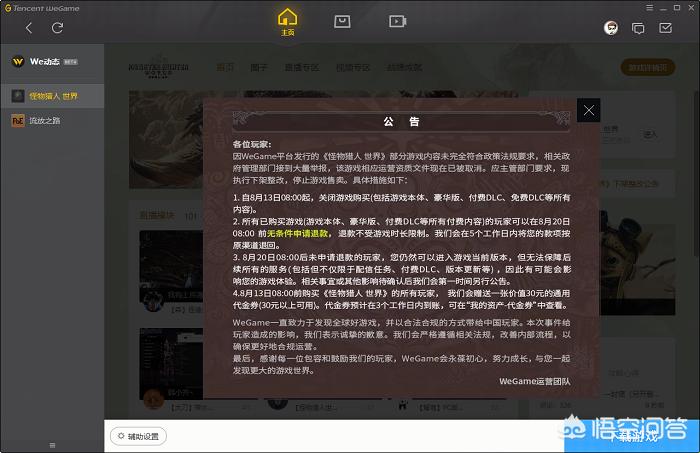Click the Tencent WeGame logo
This screenshot has width=700, height=453.
pyautogui.click(x=42, y=8)
